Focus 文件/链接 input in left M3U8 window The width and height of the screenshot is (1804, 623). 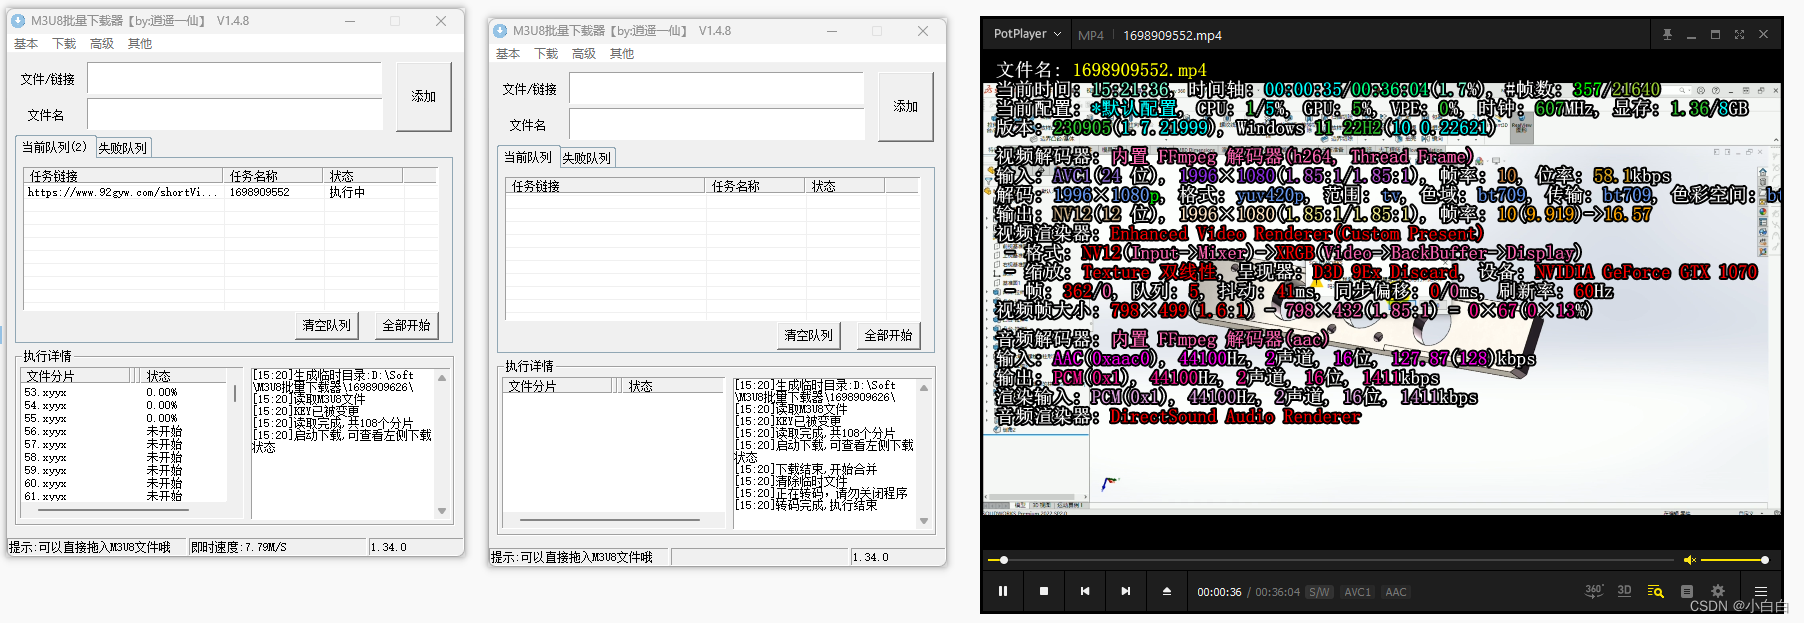(x=234, y=78)
